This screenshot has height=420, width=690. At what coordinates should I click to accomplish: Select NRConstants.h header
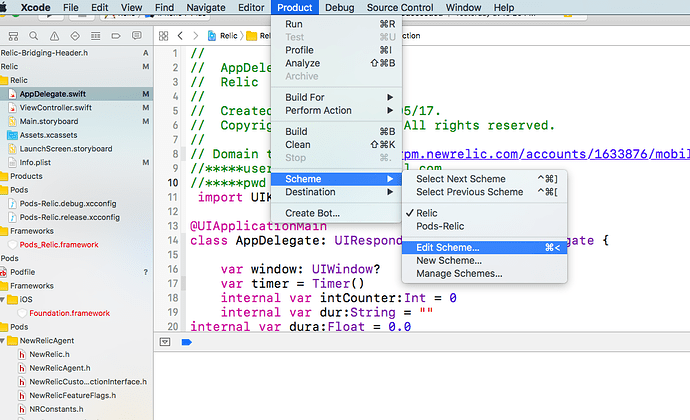point(56,409)
